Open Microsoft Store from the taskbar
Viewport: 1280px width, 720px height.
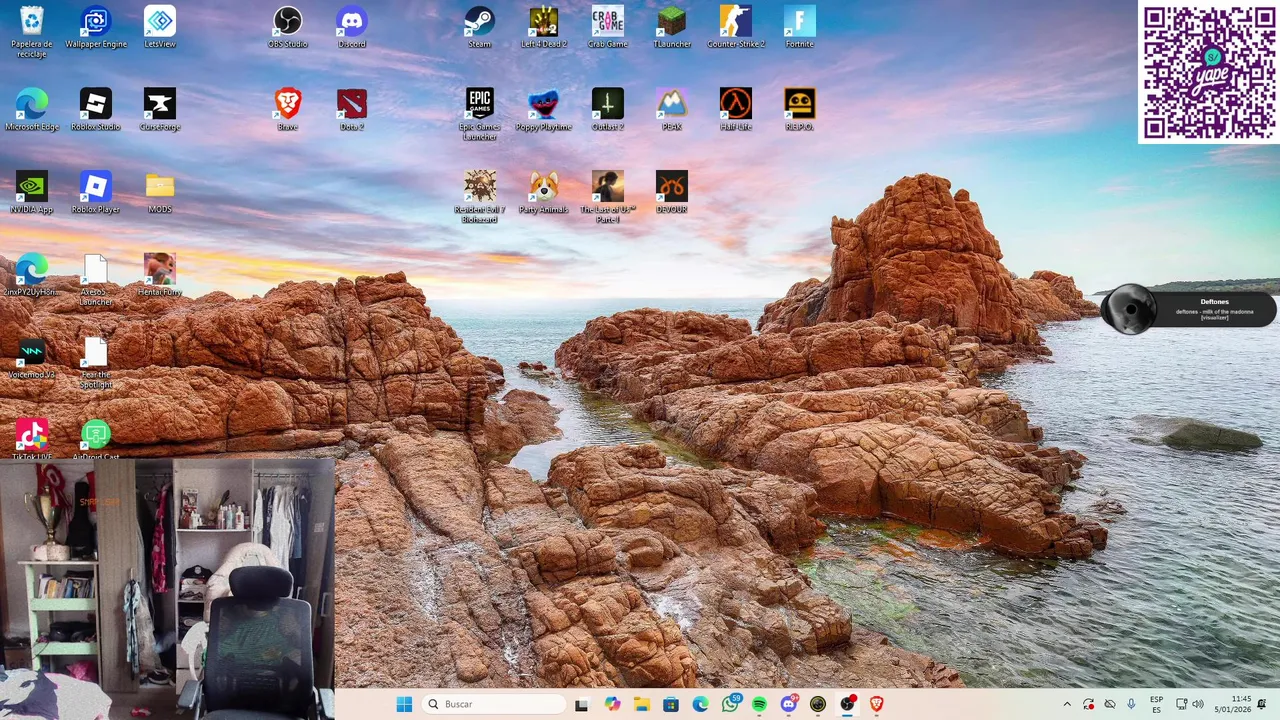[x=671, y=704]
